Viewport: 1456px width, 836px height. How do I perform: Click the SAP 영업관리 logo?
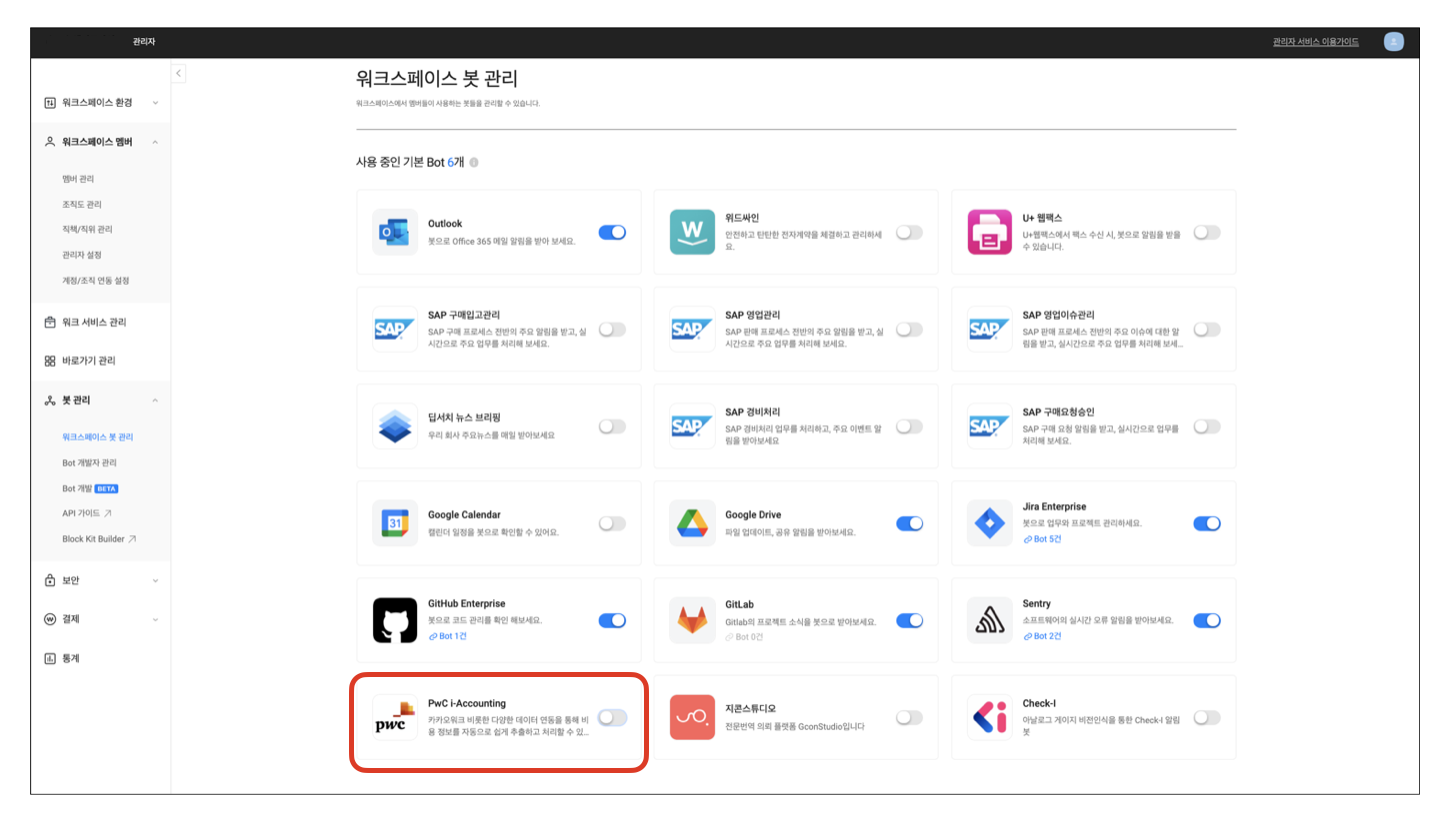point(692,329)
